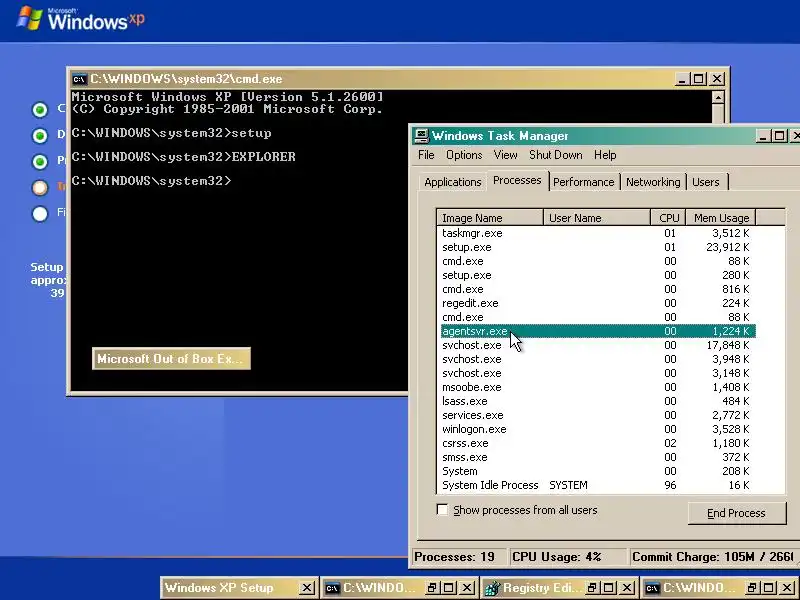800x600 pixels.
Task: Select the msoobe.exe process
Action: 596,387
